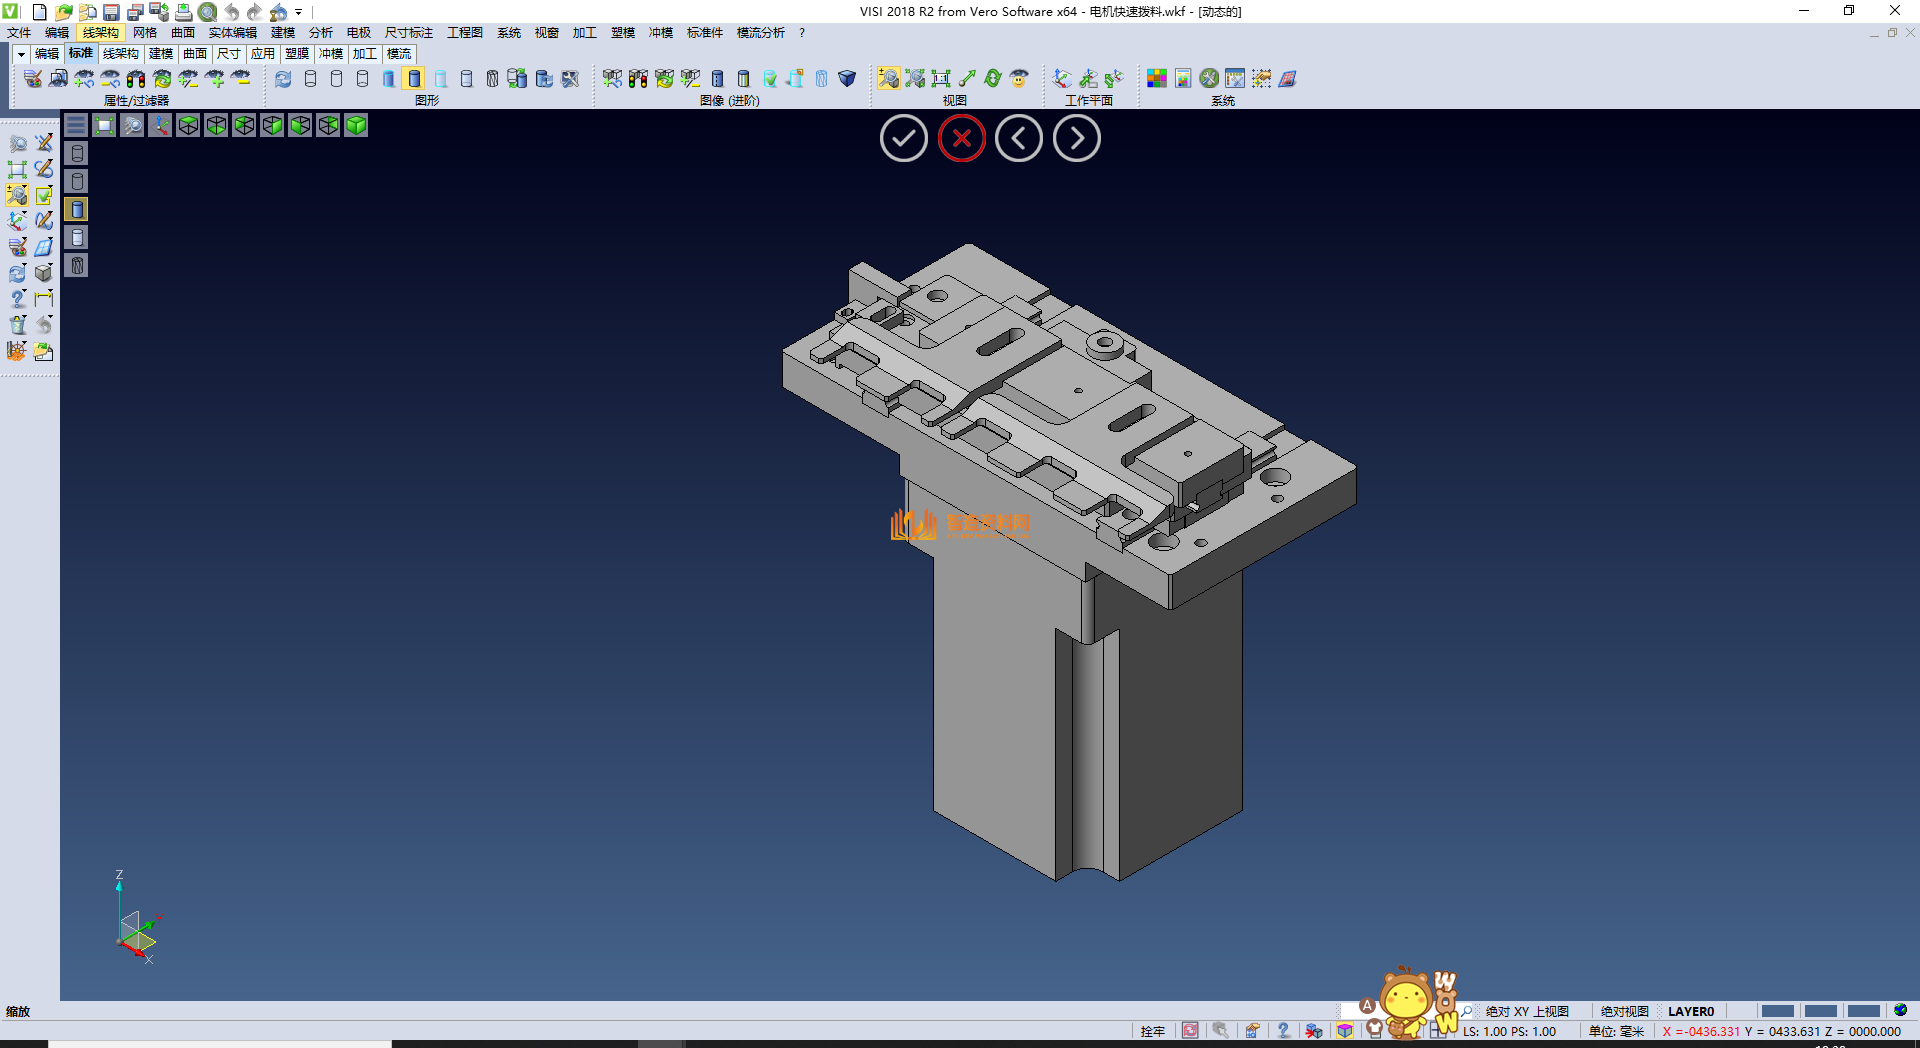
Task: Cancel with the red X circle button
Action: click(961, 139)
